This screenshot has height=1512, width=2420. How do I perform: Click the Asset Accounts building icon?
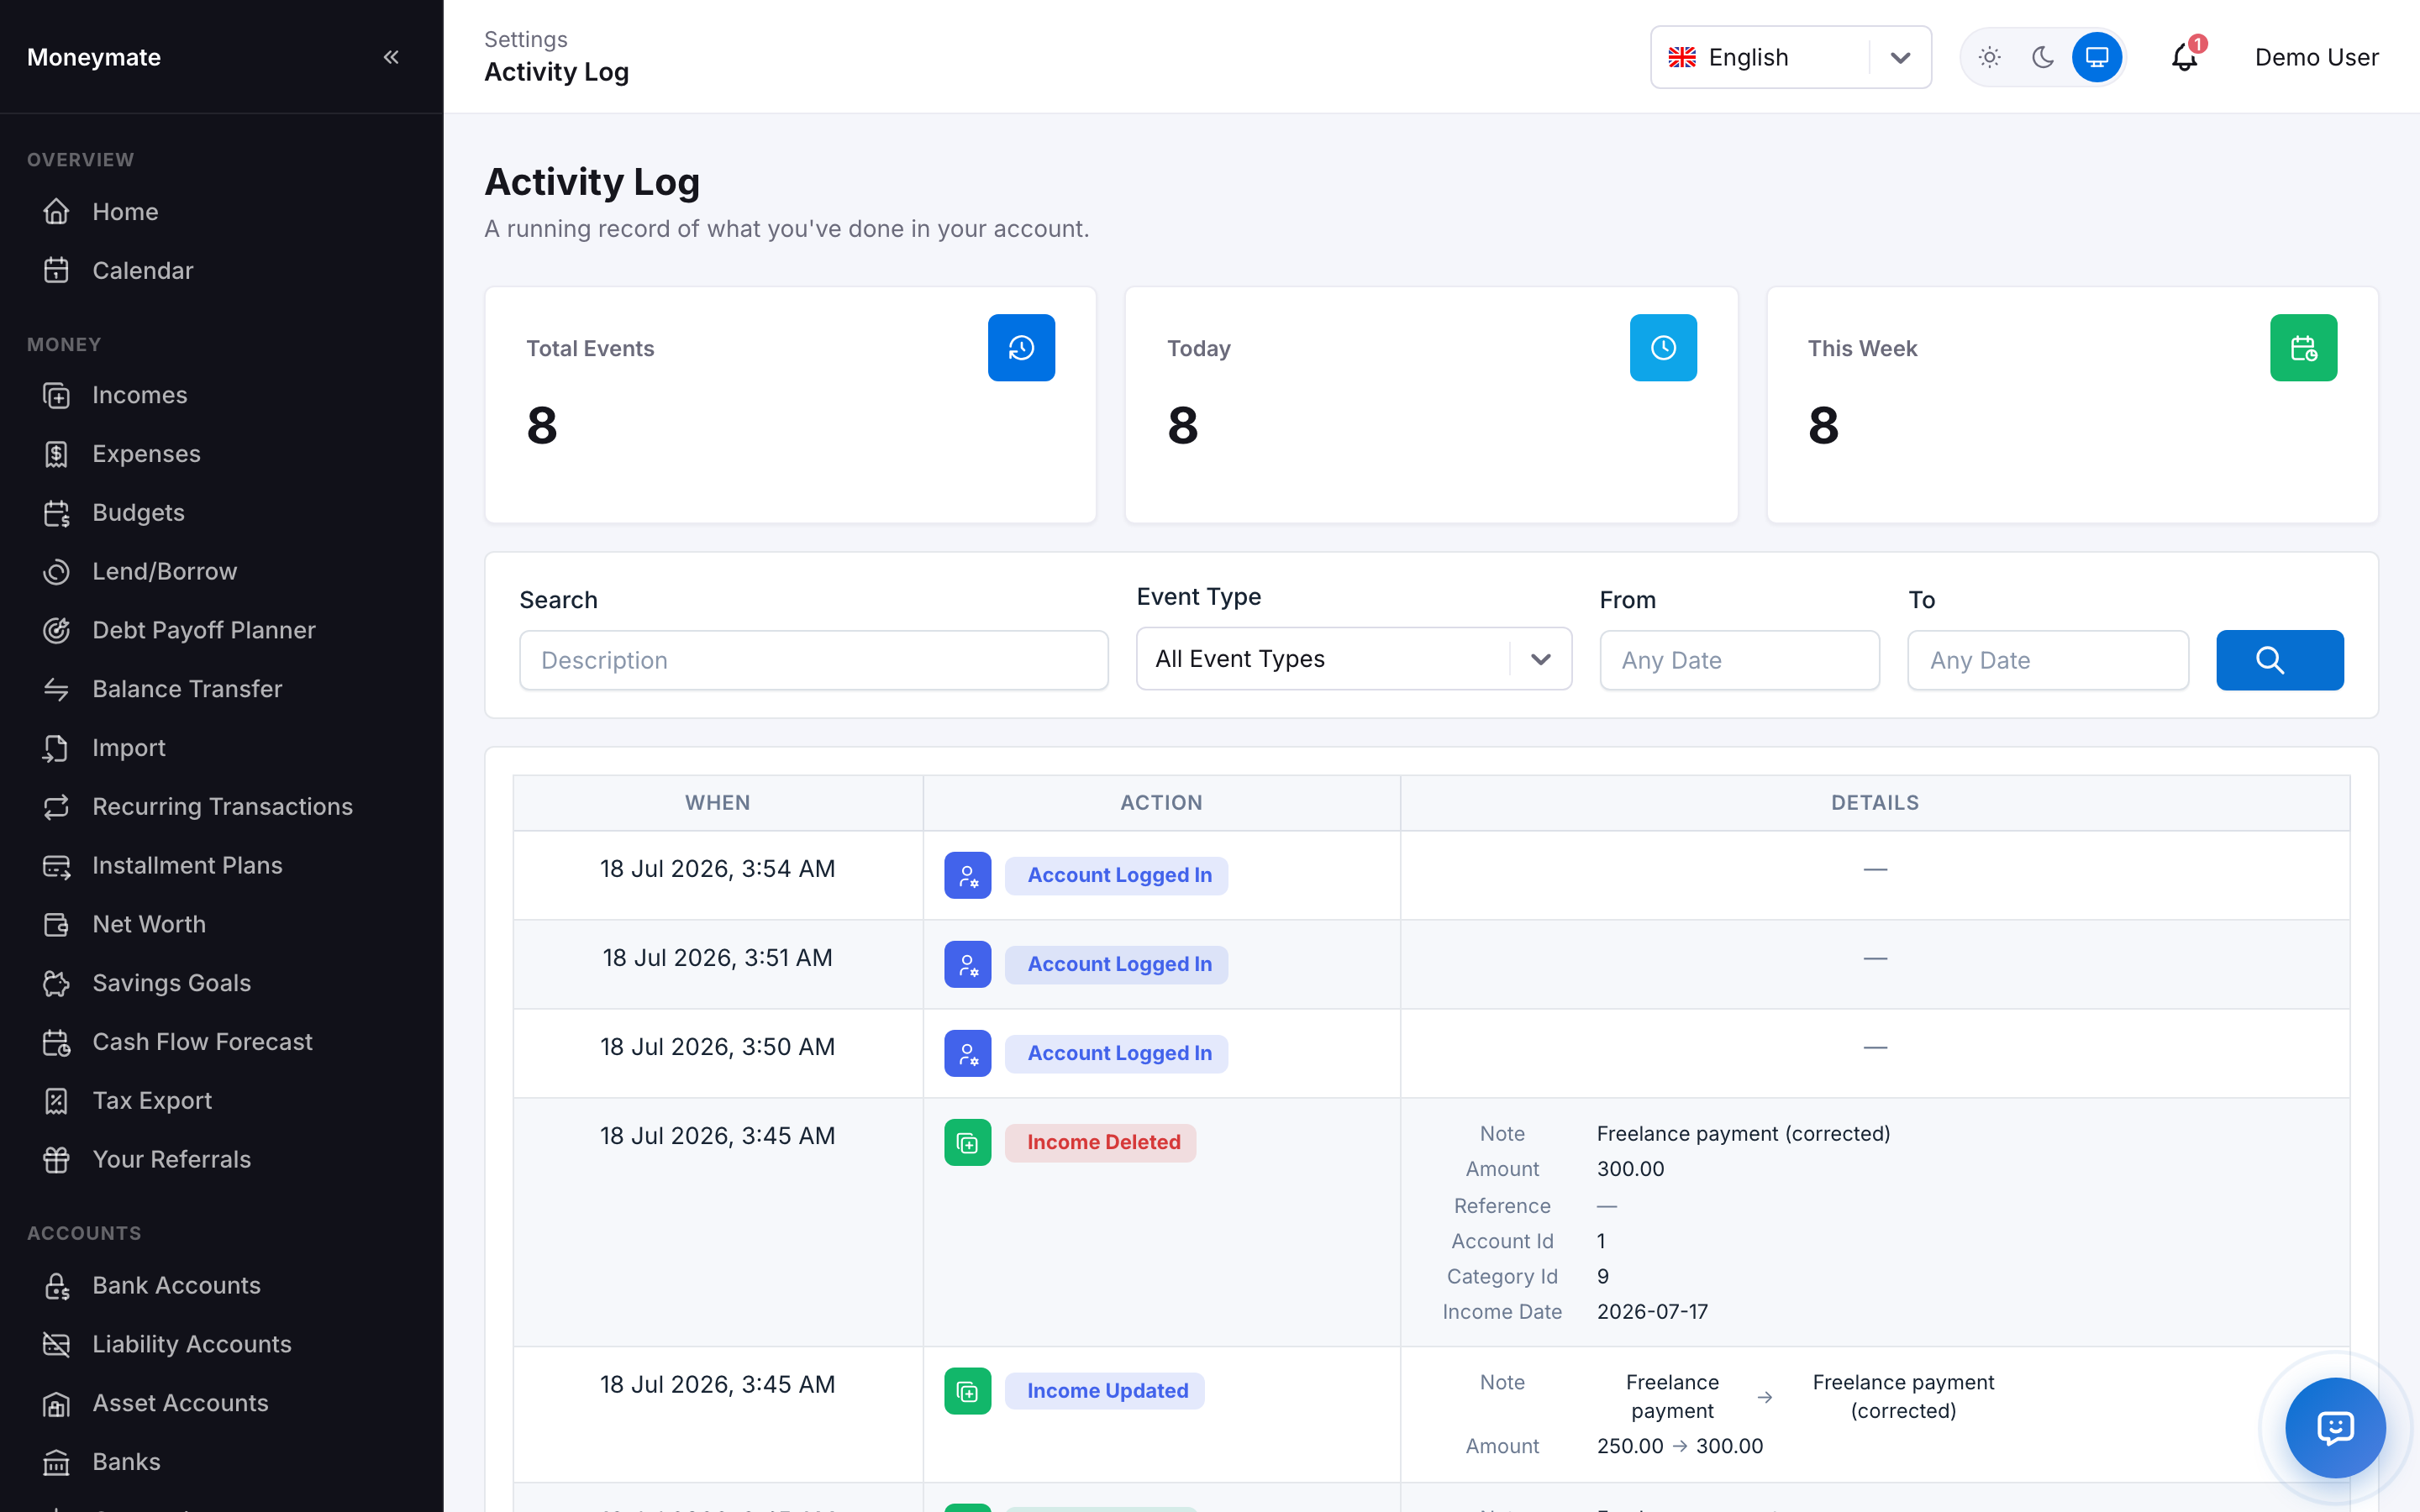point(57,1403)
